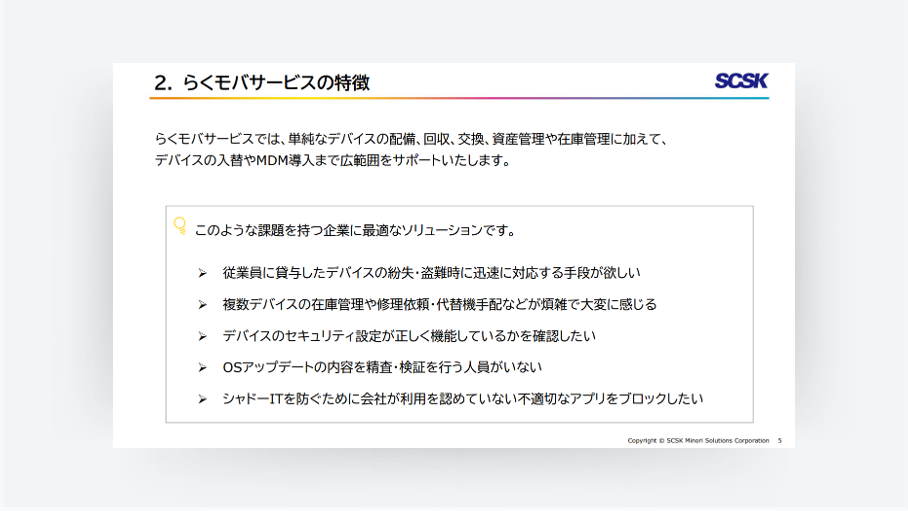Viewport: 908px width, 511px height.
Task: Click the slide title "2. らくモバサービスの特徴"
Action: point(262,83)
